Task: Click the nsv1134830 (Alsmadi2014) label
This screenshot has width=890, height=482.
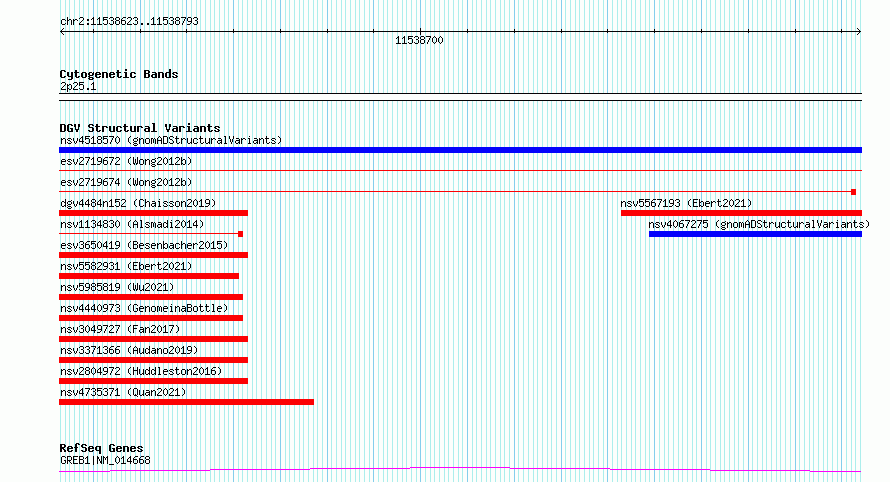Action: pos(132,224)
